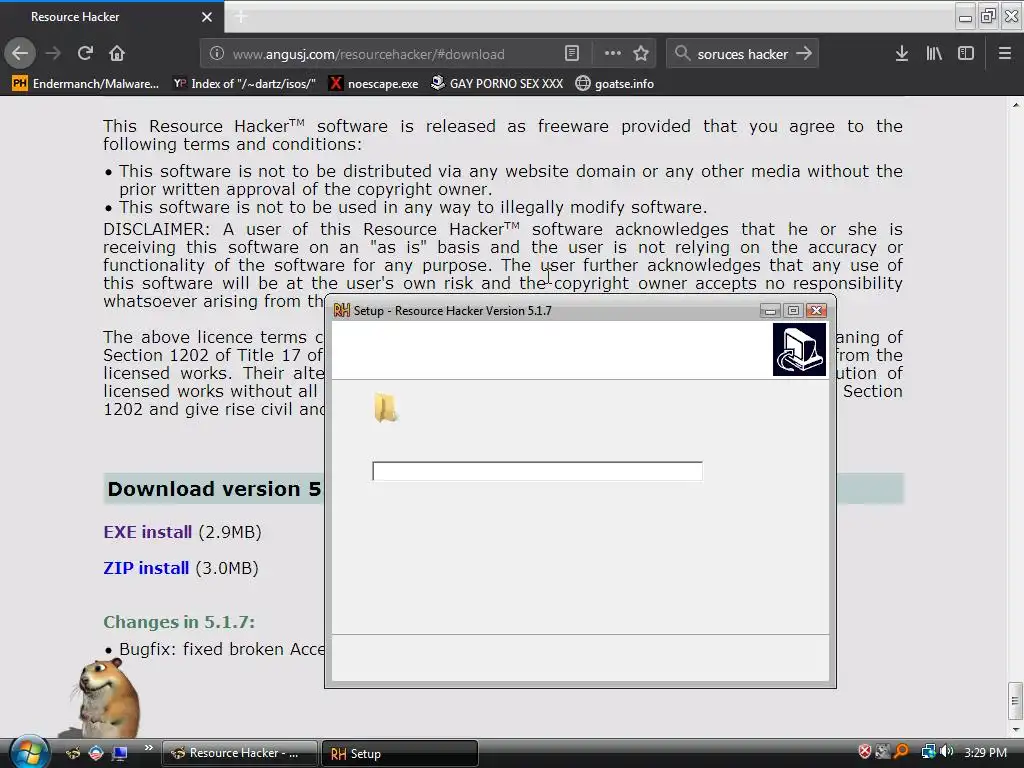The width and height of the screenshot is (1024, 768).
Task: Reload the current page
Action: coord(85,53)
